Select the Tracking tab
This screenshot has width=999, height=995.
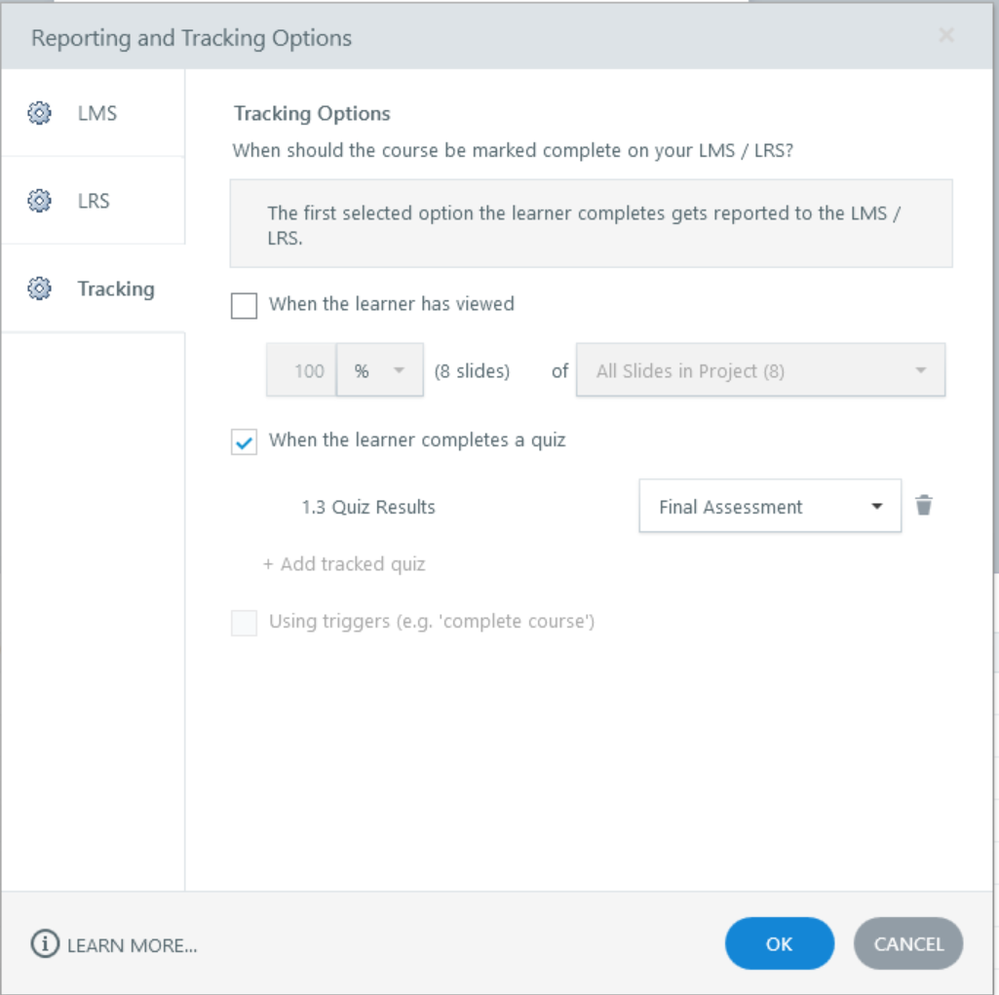(x=115, y=289)
